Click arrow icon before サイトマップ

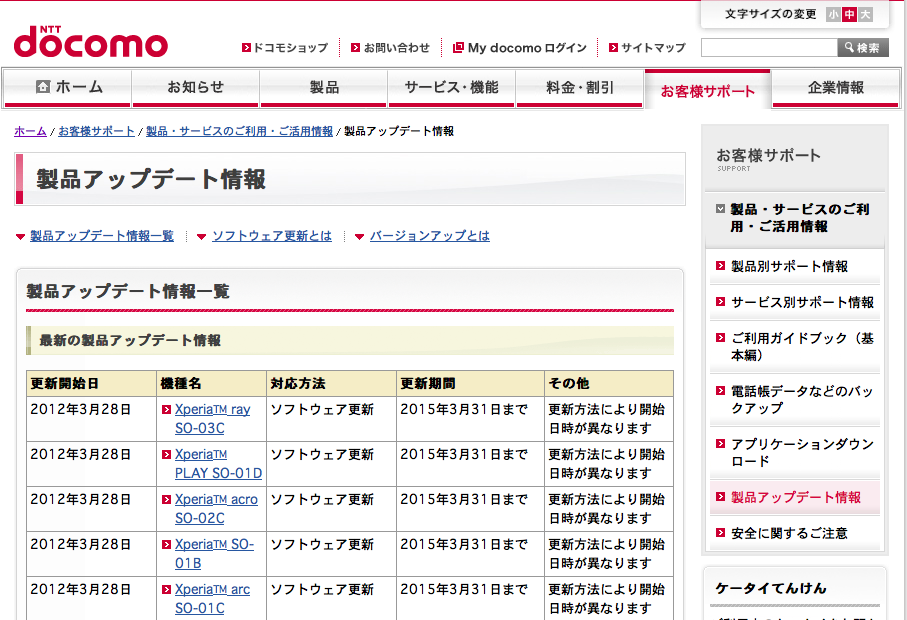(614, 48)
